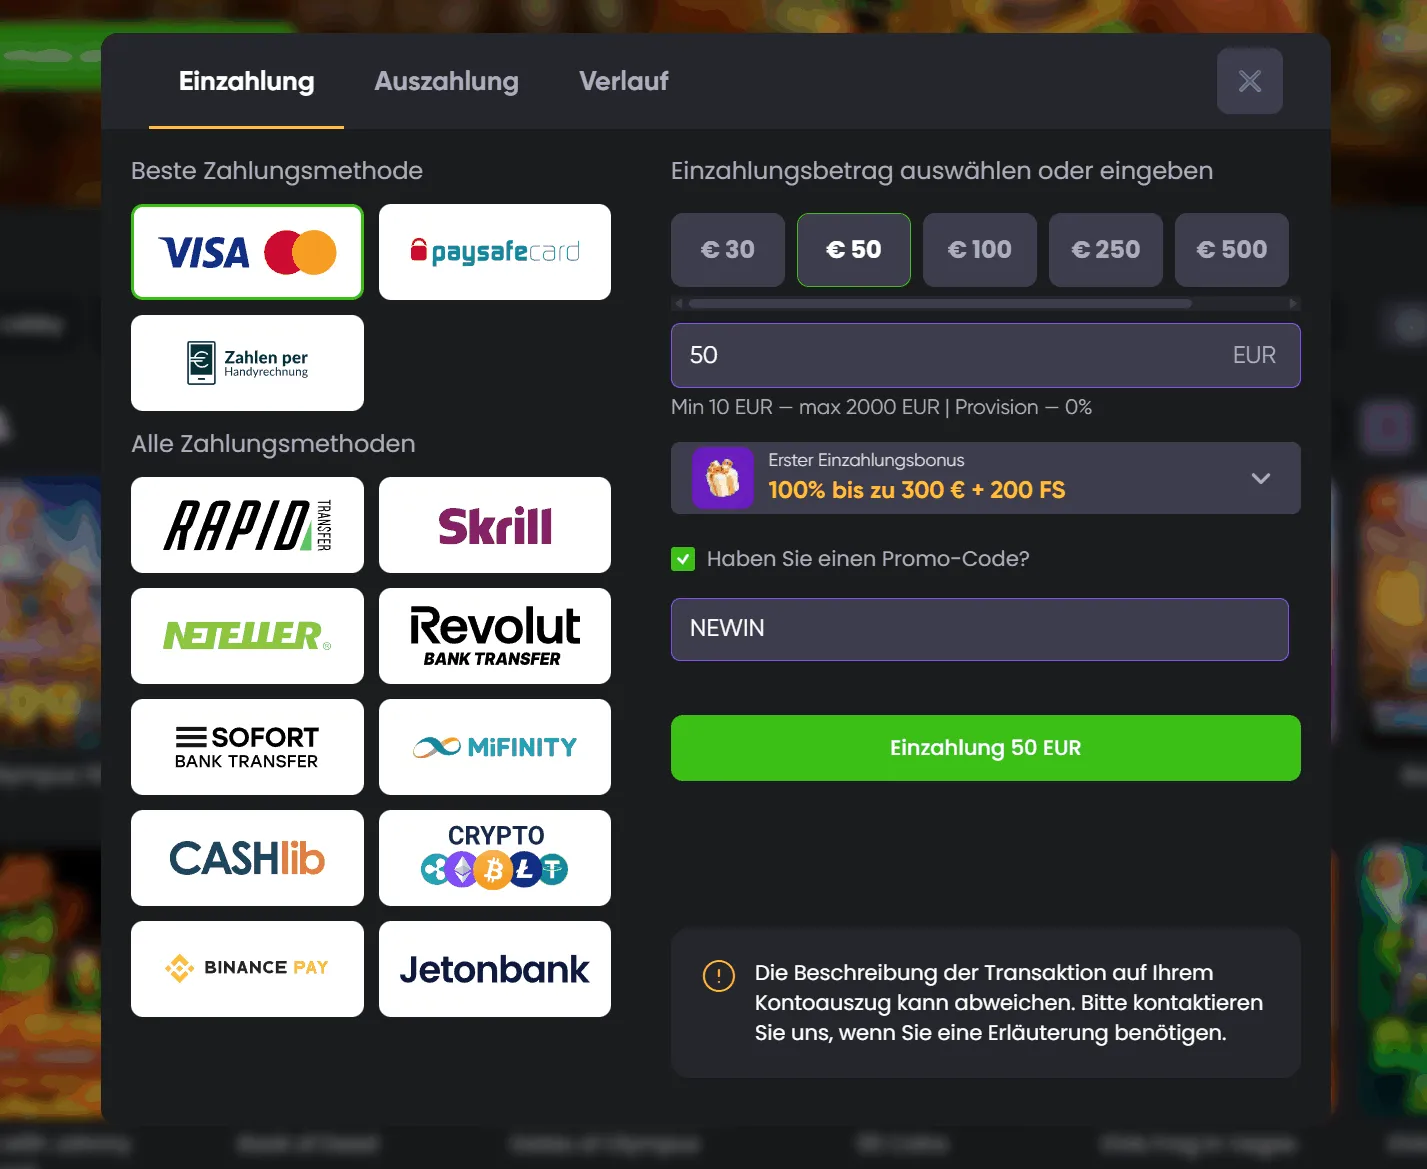Pick the MiFinity payment option

[495, 747]
